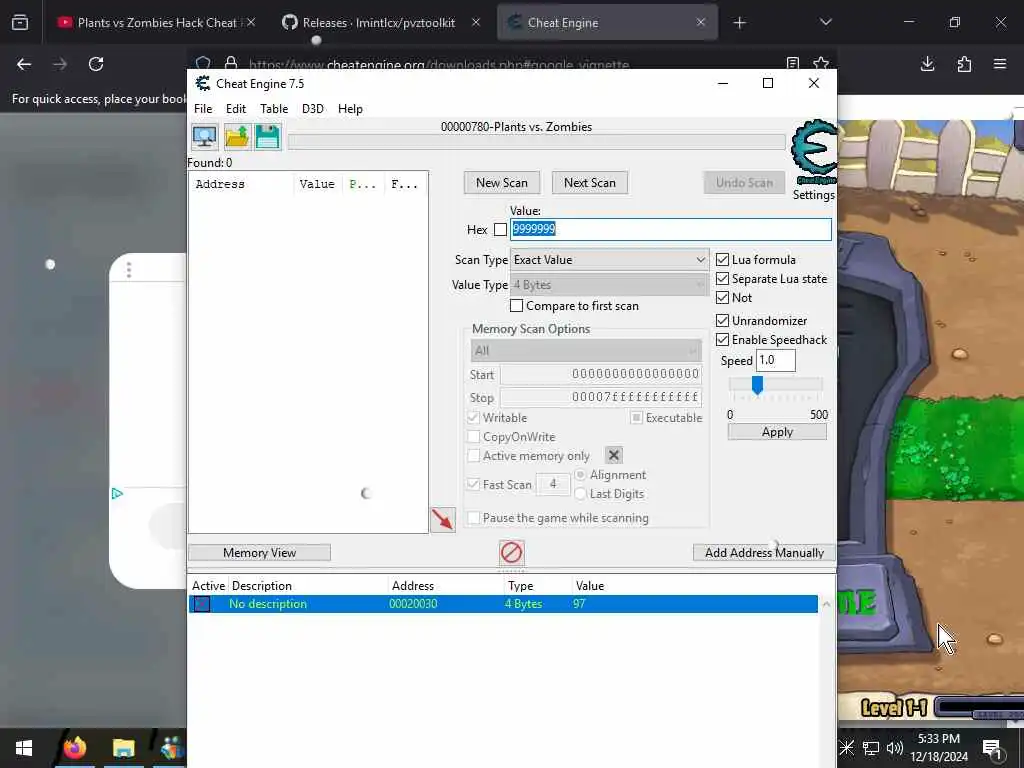Open the process list computer icon
This screenshot has height=768, width=1024.
(204, 137)
